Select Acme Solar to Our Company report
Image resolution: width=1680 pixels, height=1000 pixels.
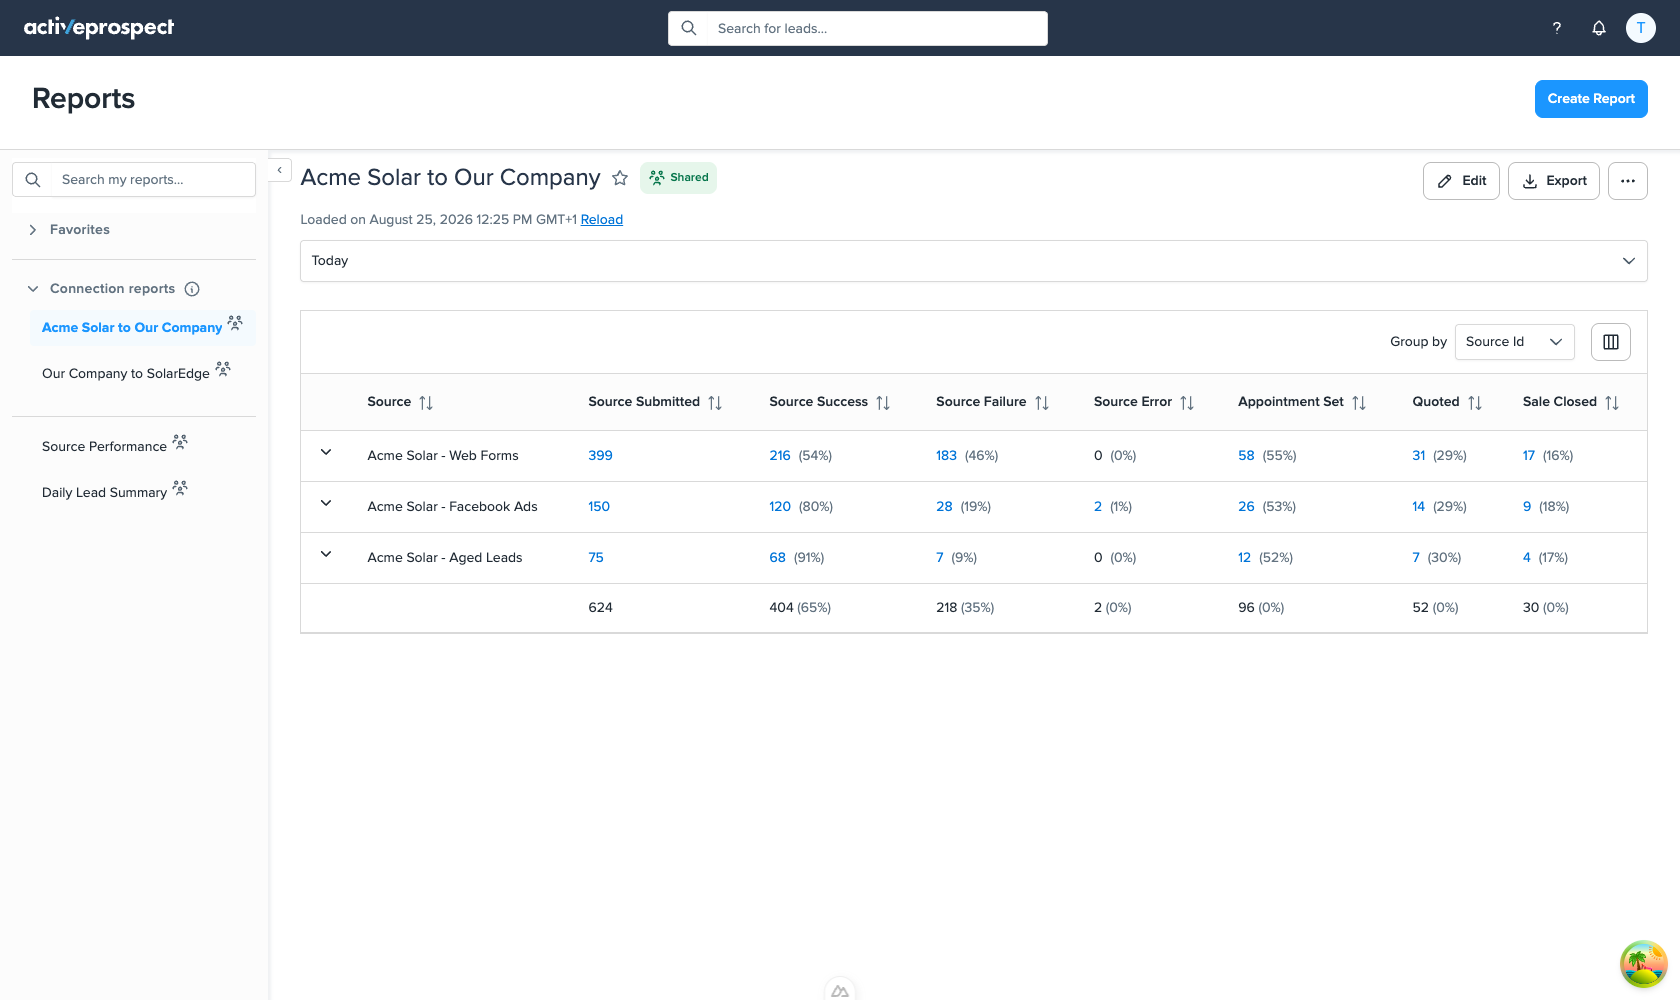(132, 328)
